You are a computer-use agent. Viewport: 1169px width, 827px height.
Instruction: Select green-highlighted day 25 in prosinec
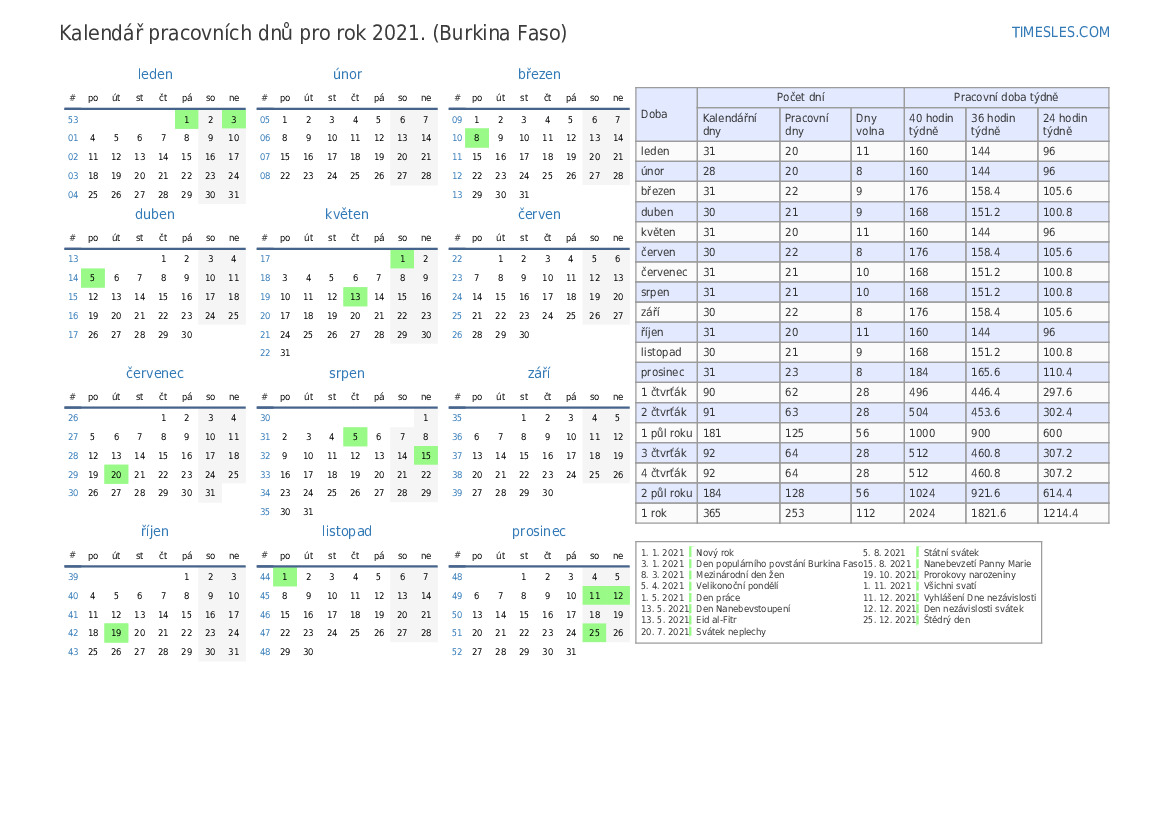(x=594, y=632)
